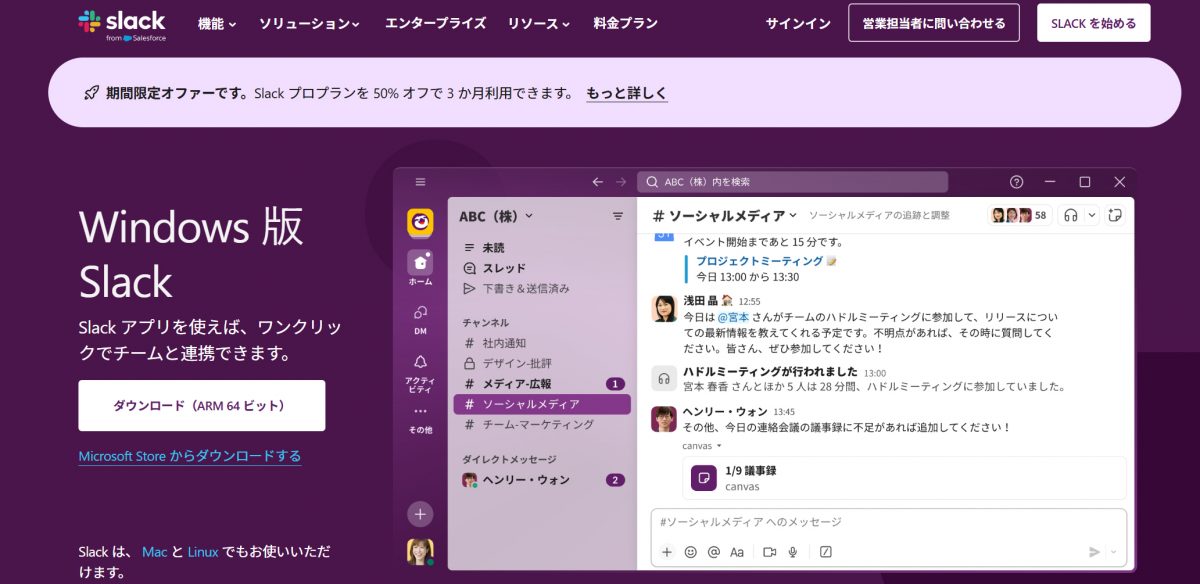The image size is (1200, 584).
Task: Click the slash shortcuts icon in composer
Action: coord(826,552)
